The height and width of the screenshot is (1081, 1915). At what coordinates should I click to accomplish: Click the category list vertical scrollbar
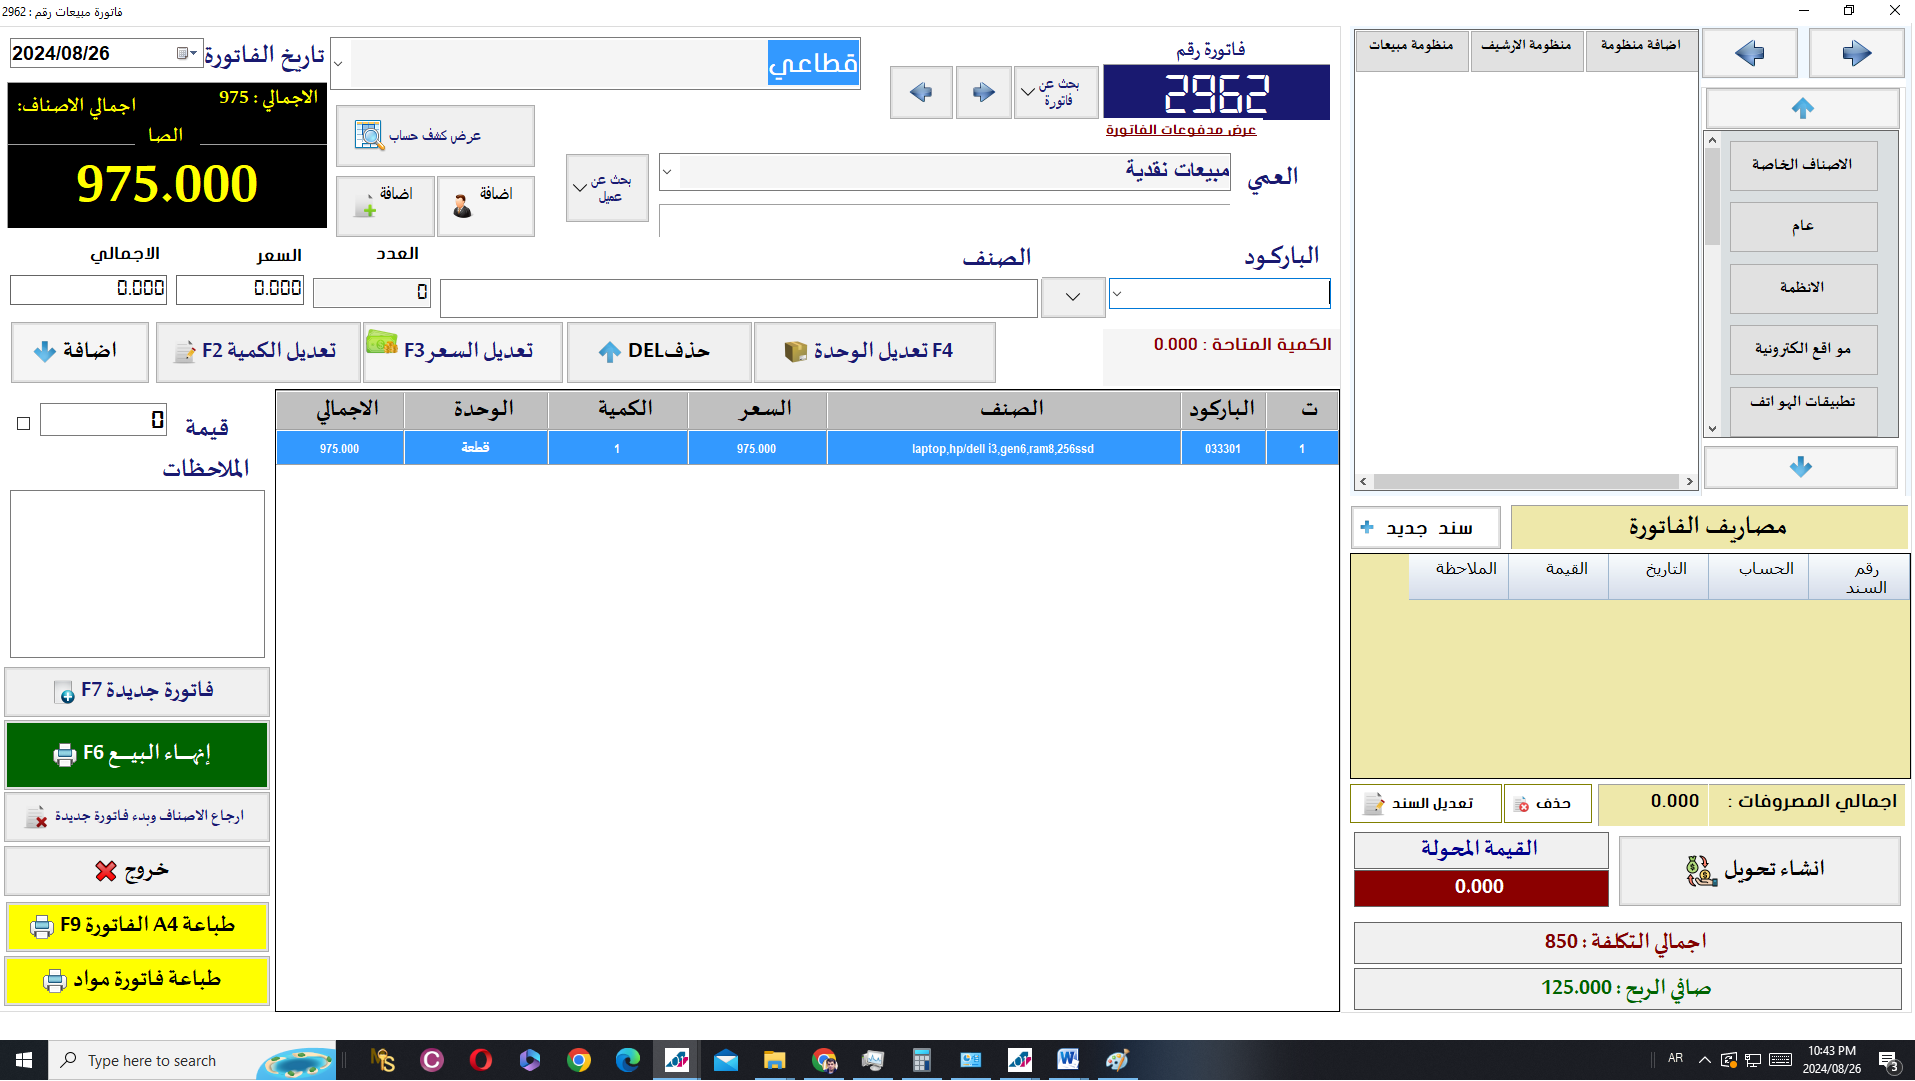click(x=1712, y=285)
